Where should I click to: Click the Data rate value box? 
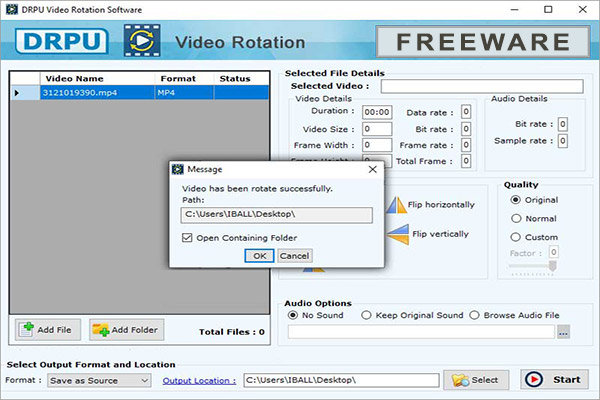466,112
